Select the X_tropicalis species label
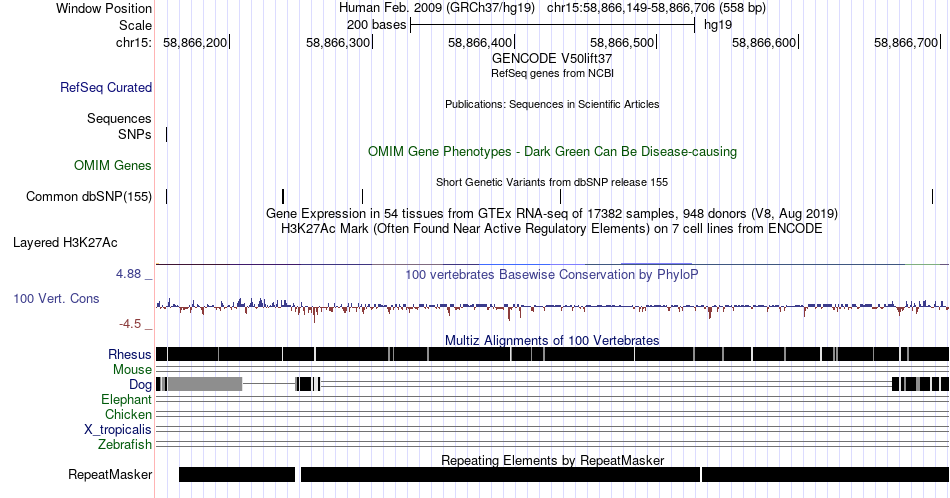The image size is (950, 498). click(118, 430)
